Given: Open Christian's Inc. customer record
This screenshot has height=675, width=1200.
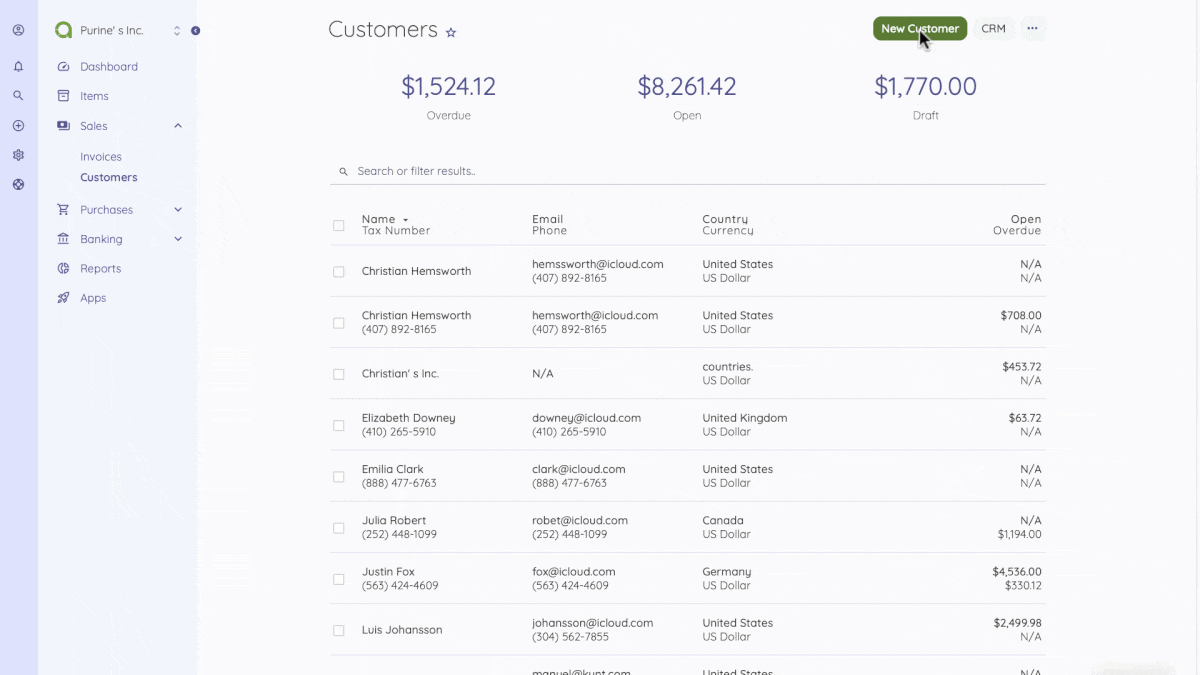Looking at the screenshot, I should coord(400,374).
